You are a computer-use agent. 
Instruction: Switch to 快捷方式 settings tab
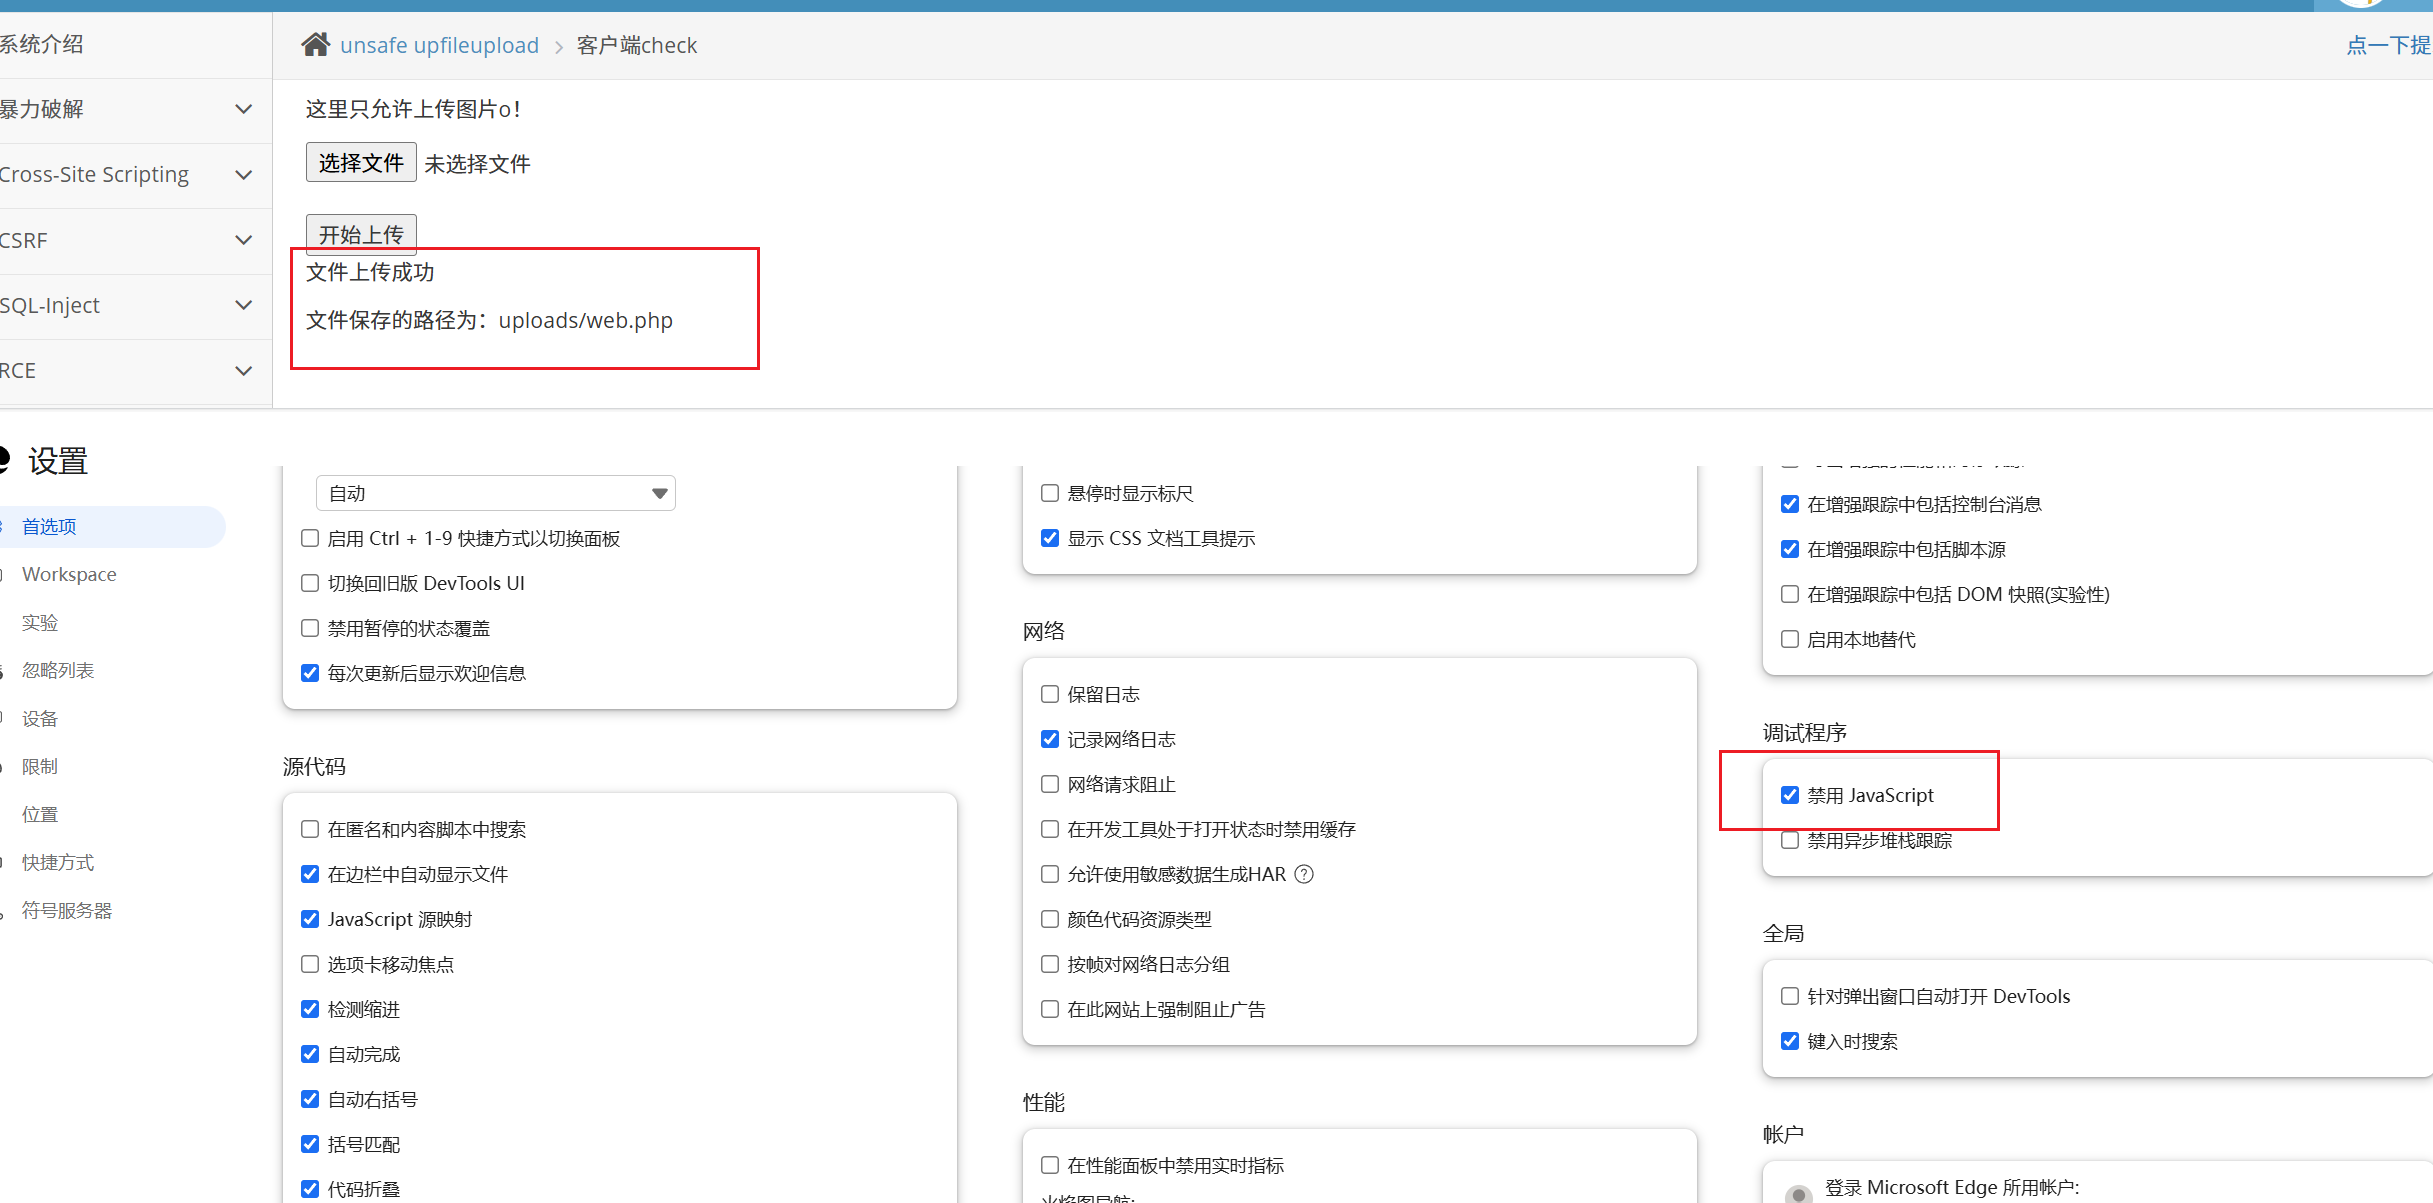coord(57,863)
